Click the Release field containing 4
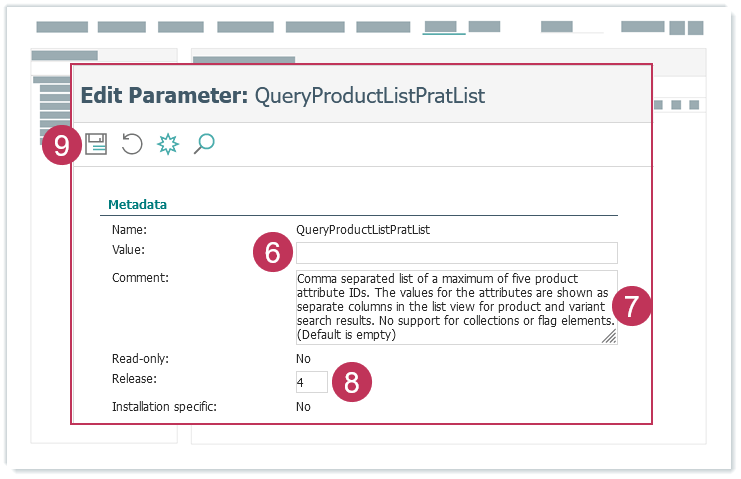 click(x=311, y=382)
